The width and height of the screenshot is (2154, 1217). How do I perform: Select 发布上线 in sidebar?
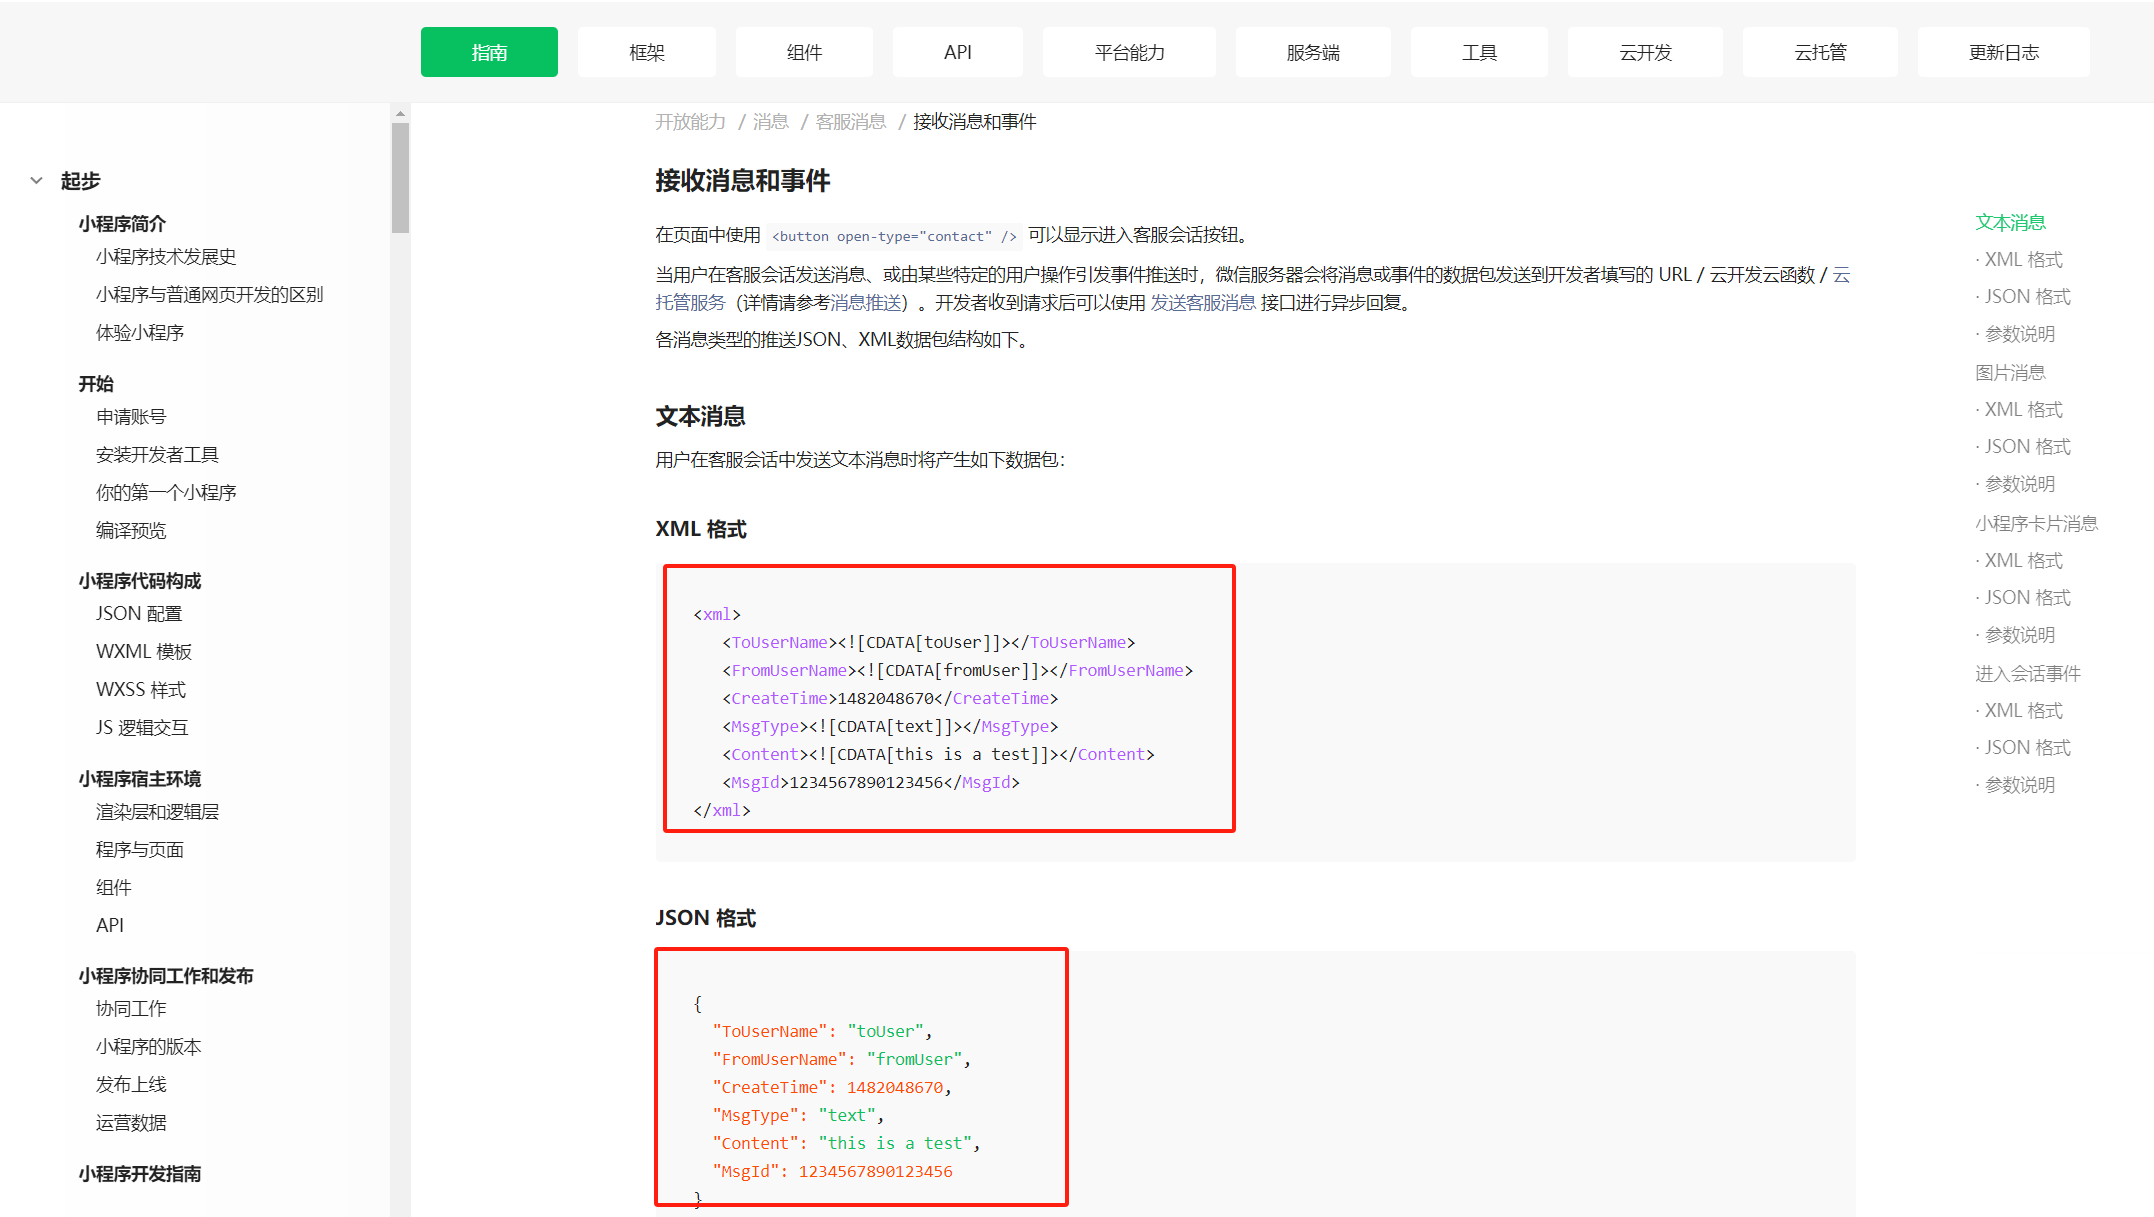[131, 1085]
